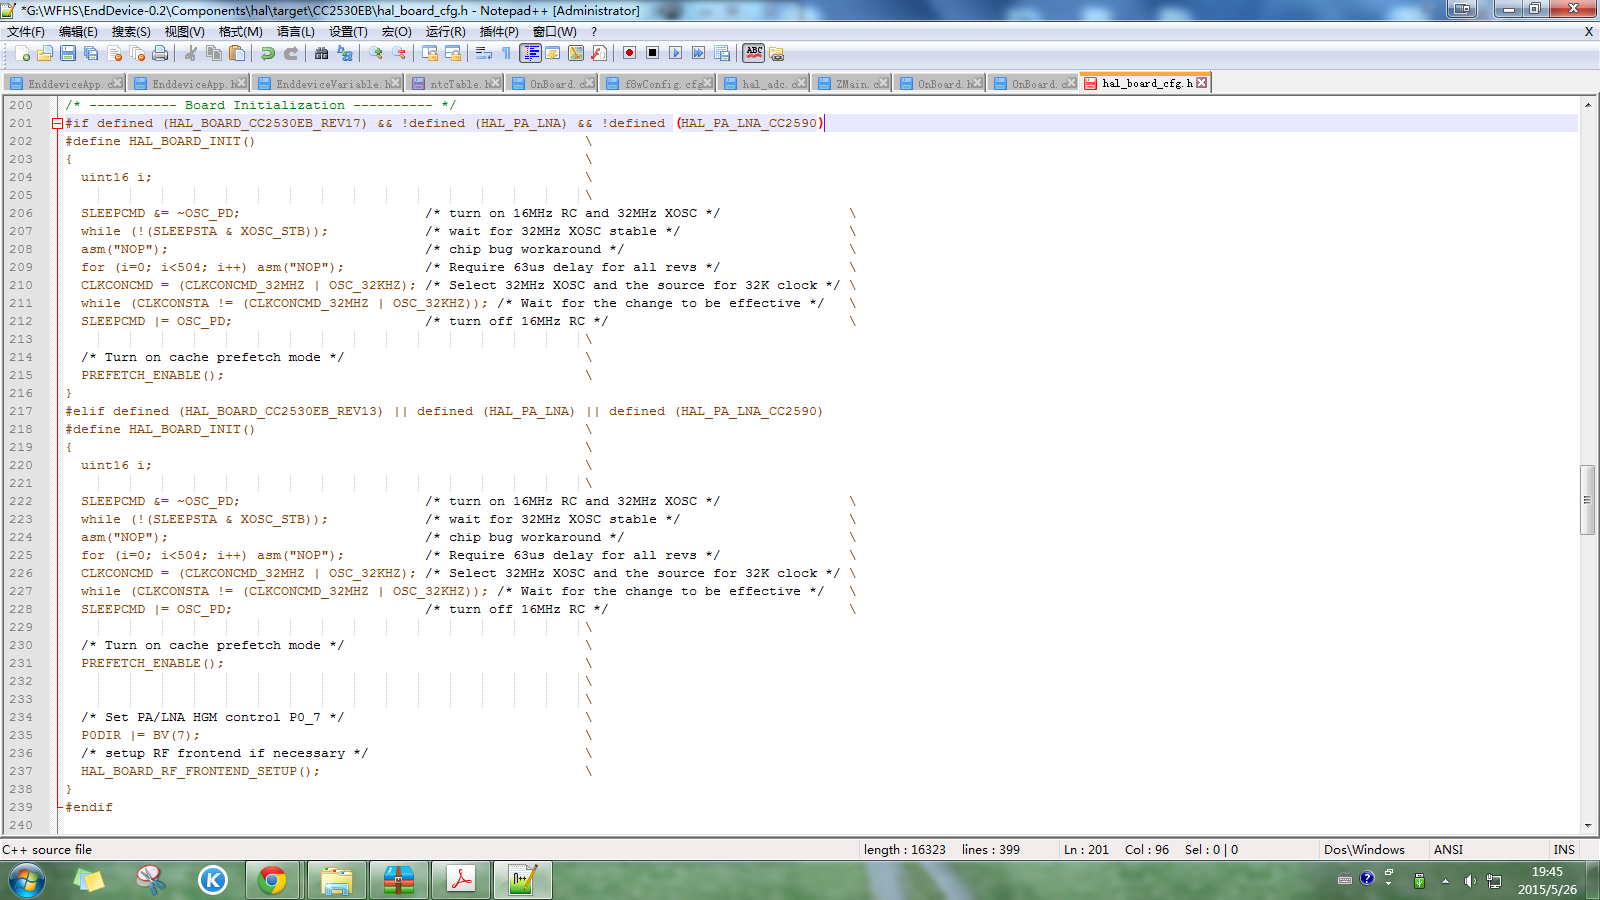Open the 插件(P) menu
1600x900 pixels.
[x=499, y=31]
